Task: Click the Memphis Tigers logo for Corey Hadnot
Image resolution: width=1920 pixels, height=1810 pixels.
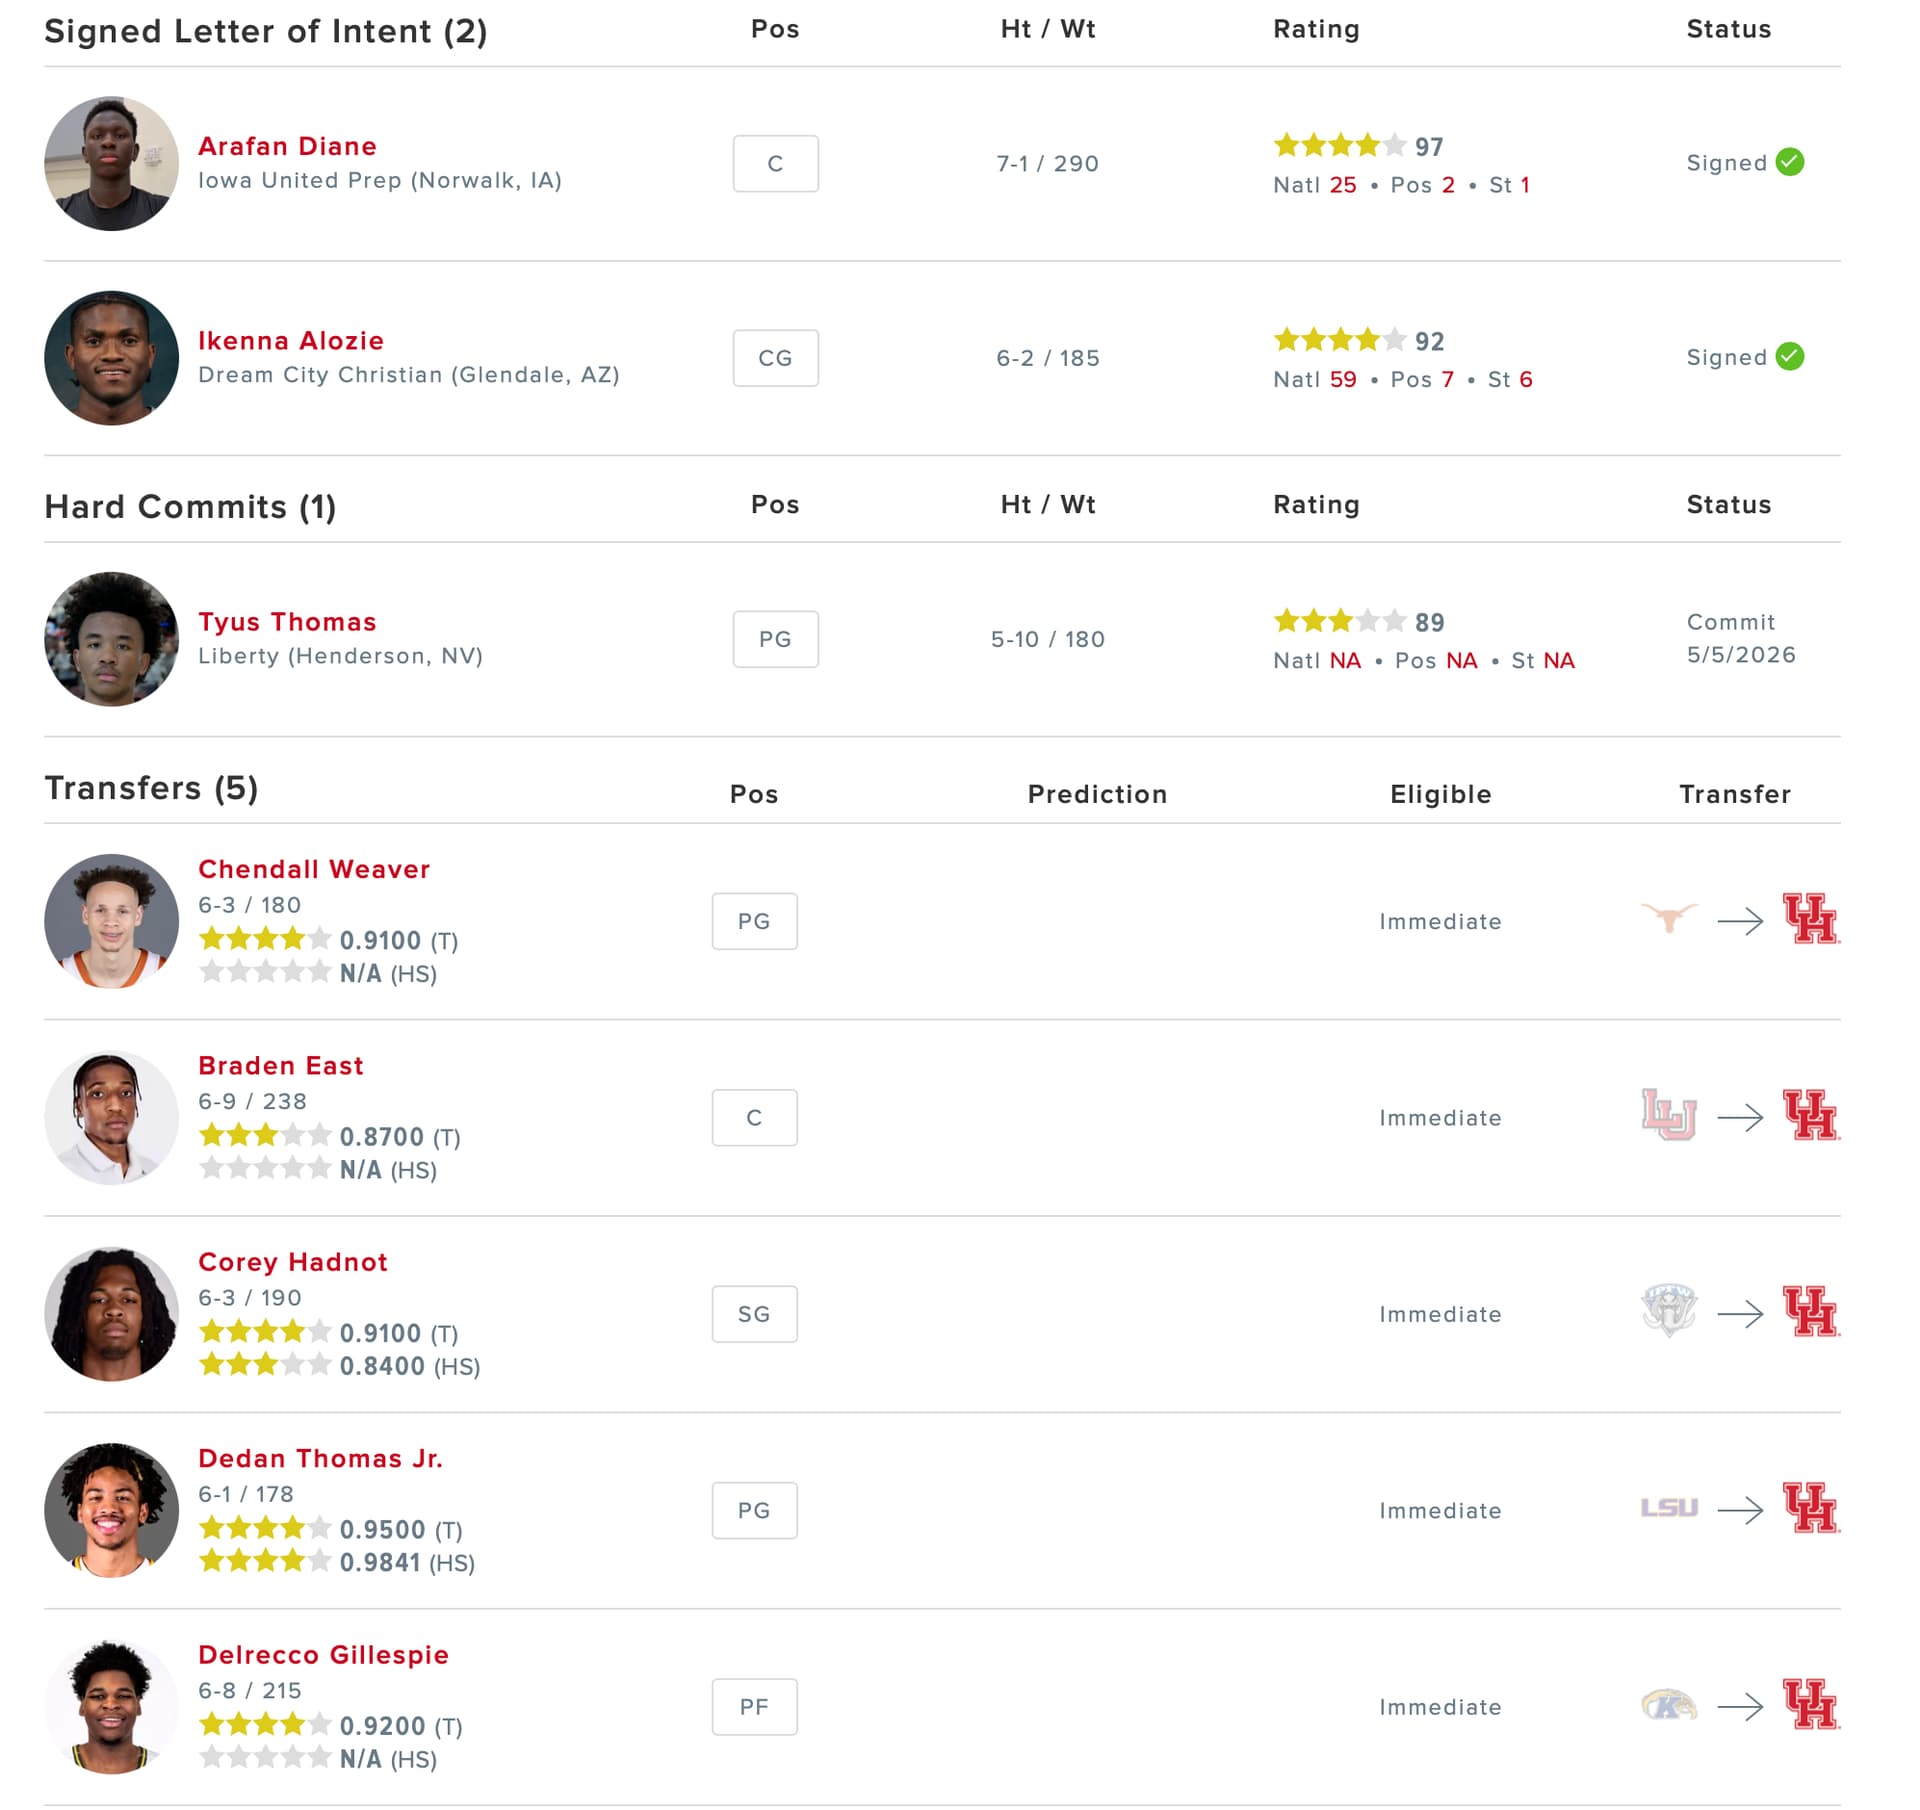Action: 1669,1311
